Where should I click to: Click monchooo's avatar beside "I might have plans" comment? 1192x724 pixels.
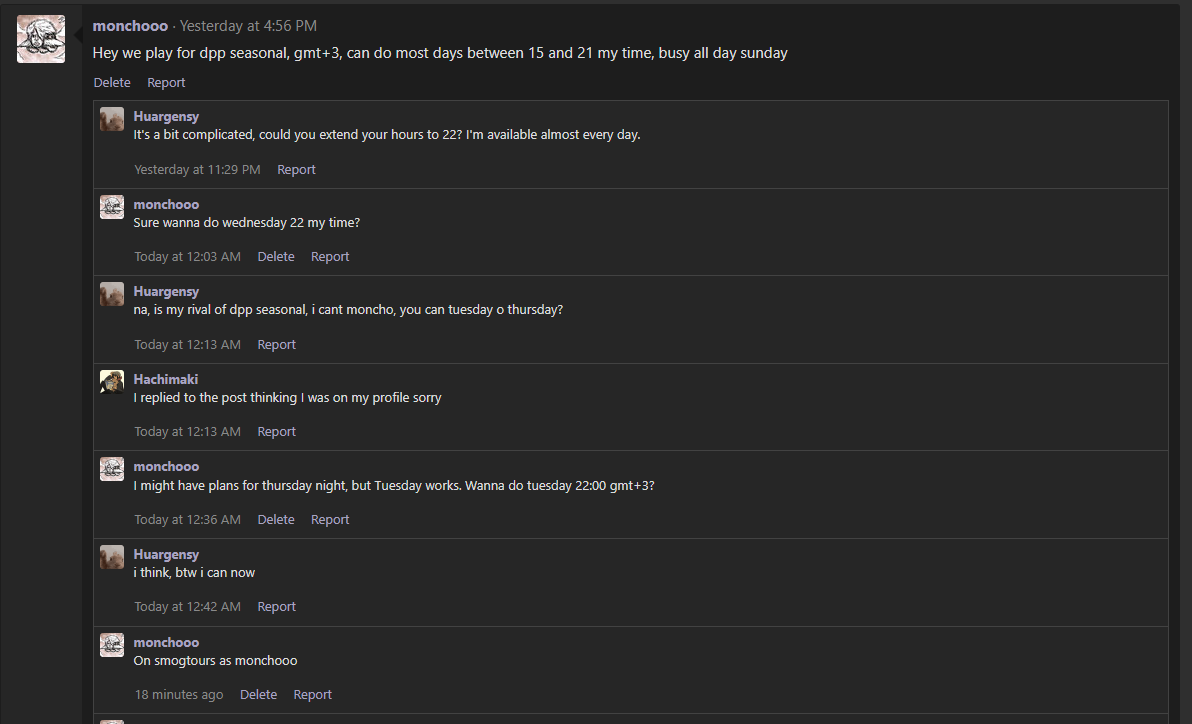coord(112,469)
